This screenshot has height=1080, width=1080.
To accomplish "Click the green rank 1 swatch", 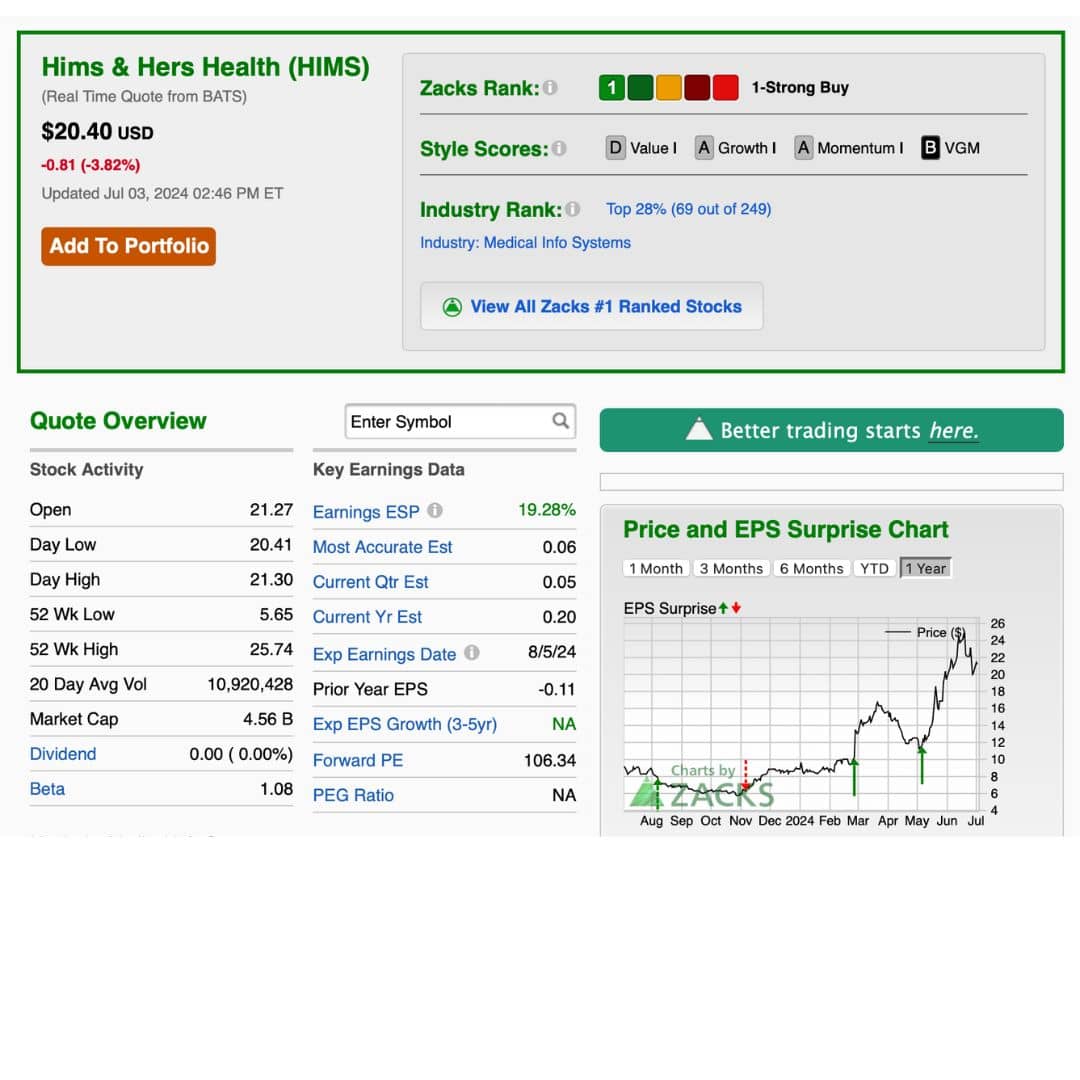I will pyautogui.click(x=612, y=87).
